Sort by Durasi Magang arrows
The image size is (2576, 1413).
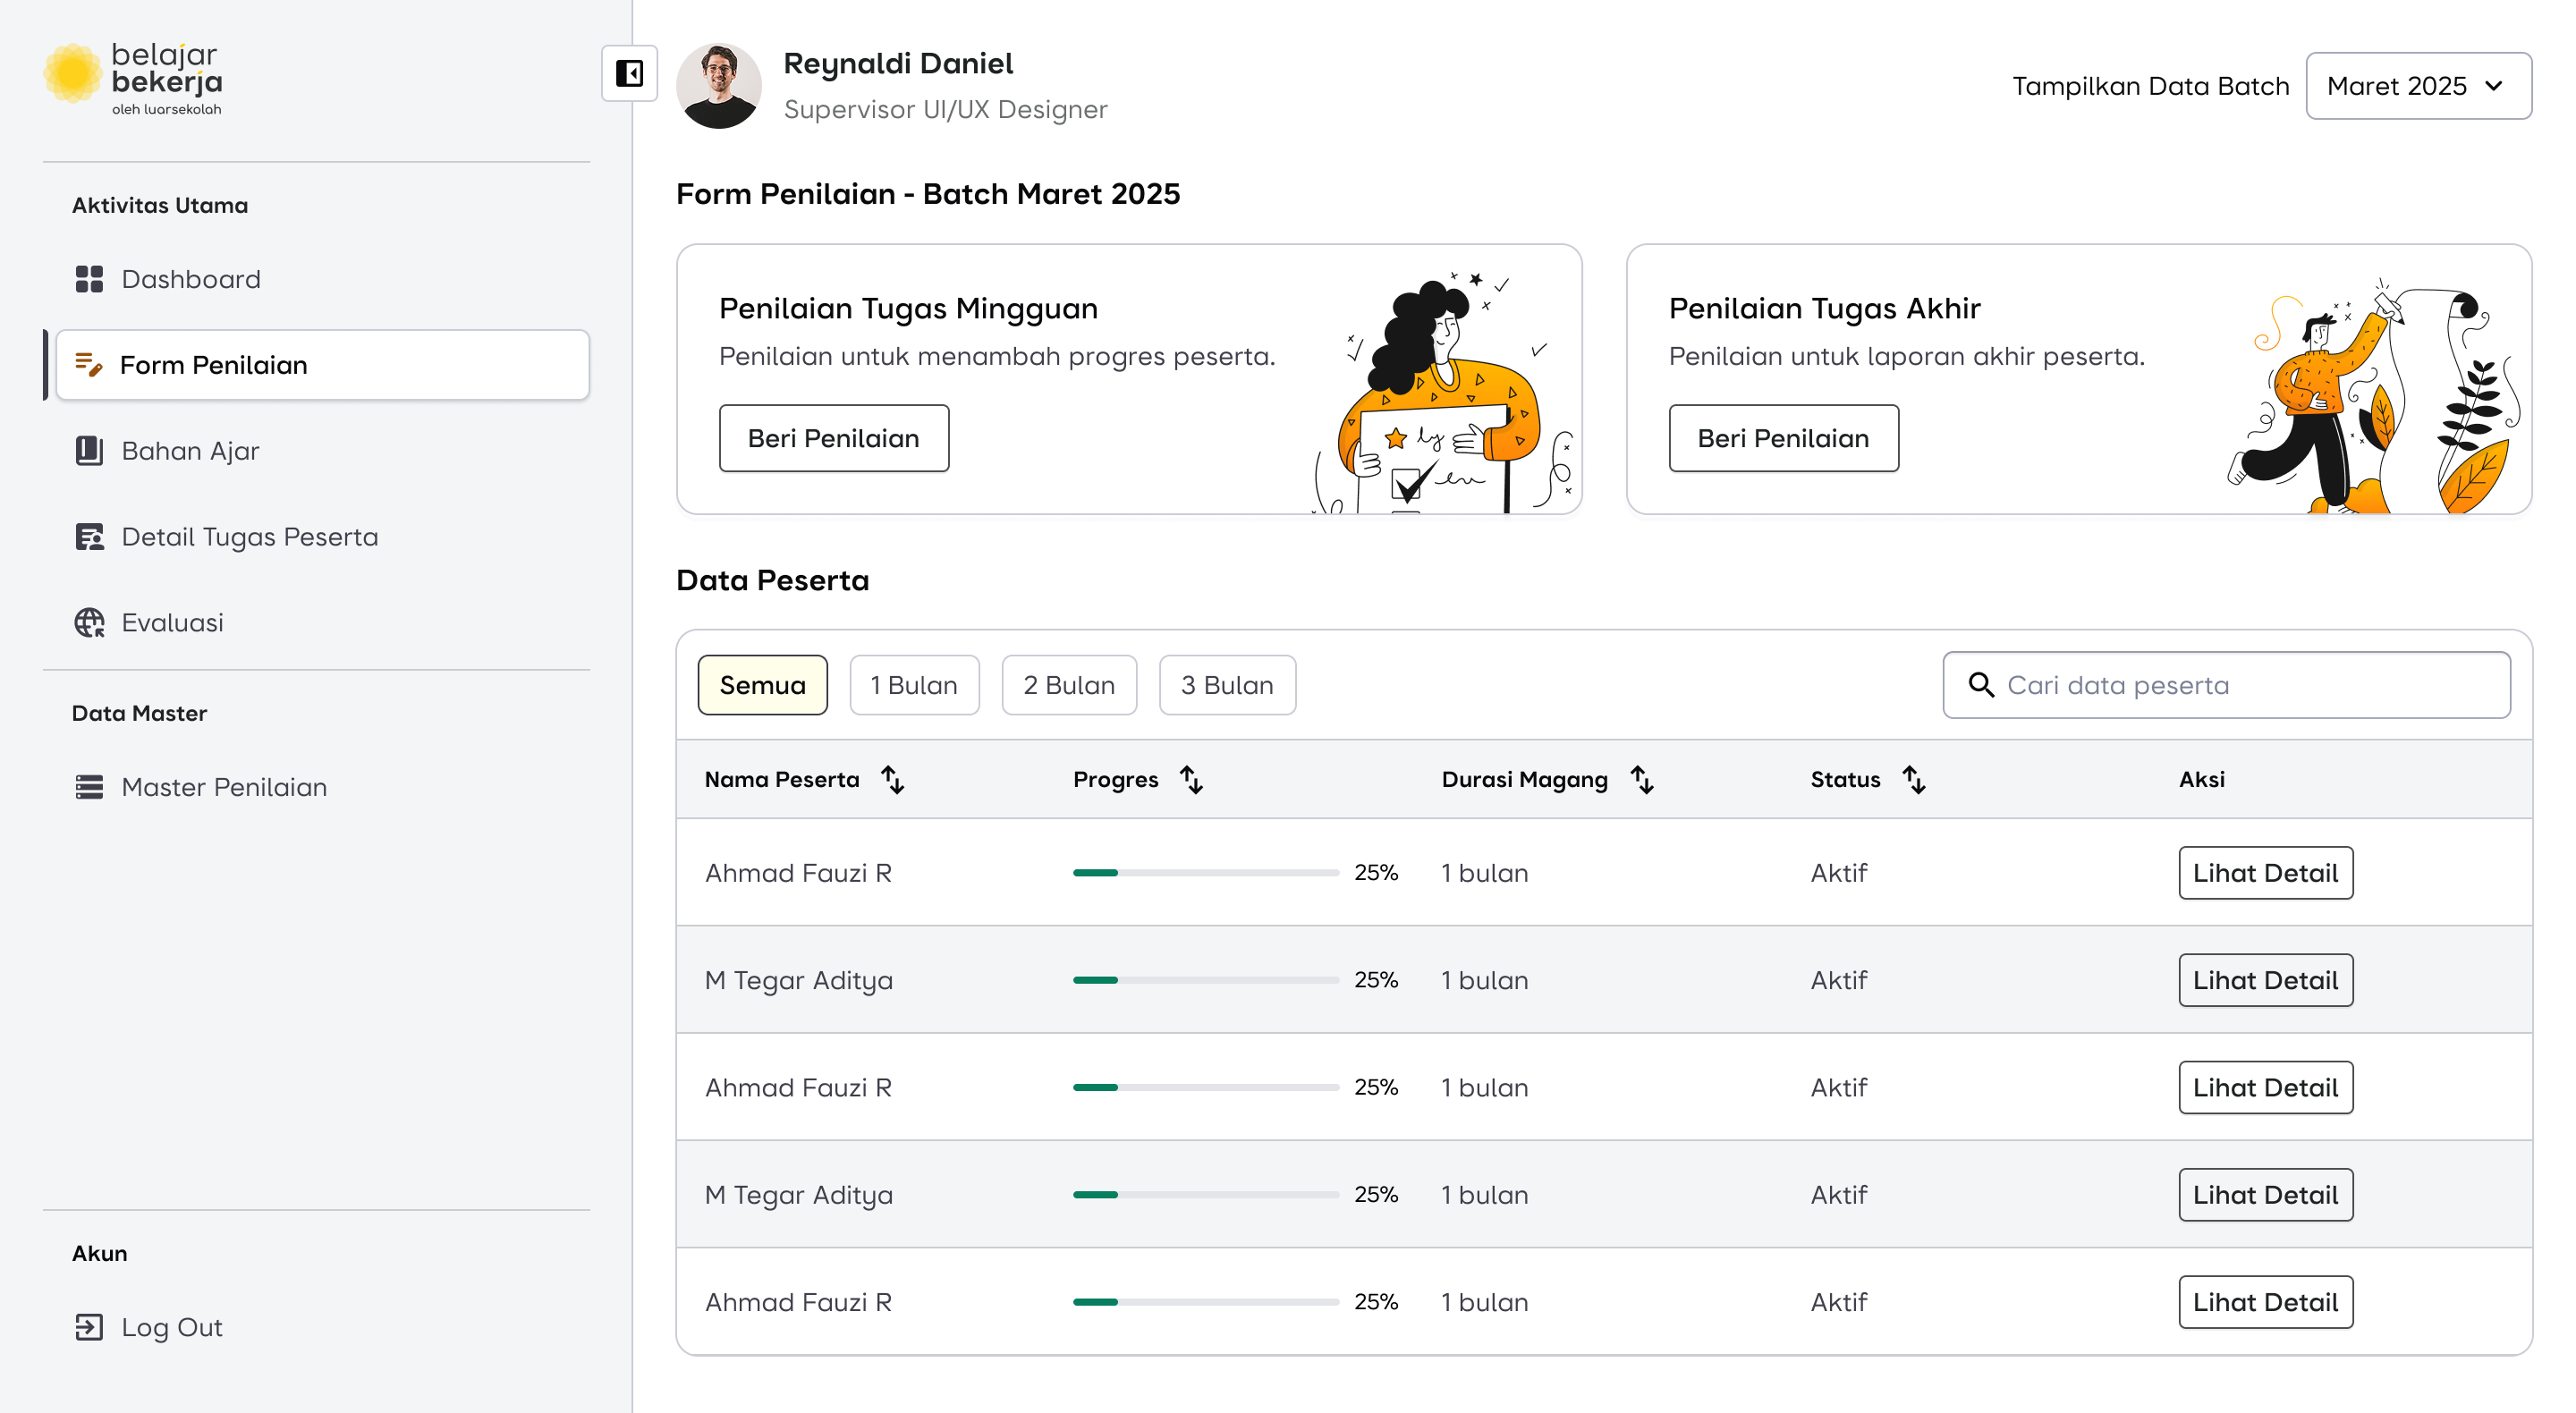click(x=1641, y=779)
